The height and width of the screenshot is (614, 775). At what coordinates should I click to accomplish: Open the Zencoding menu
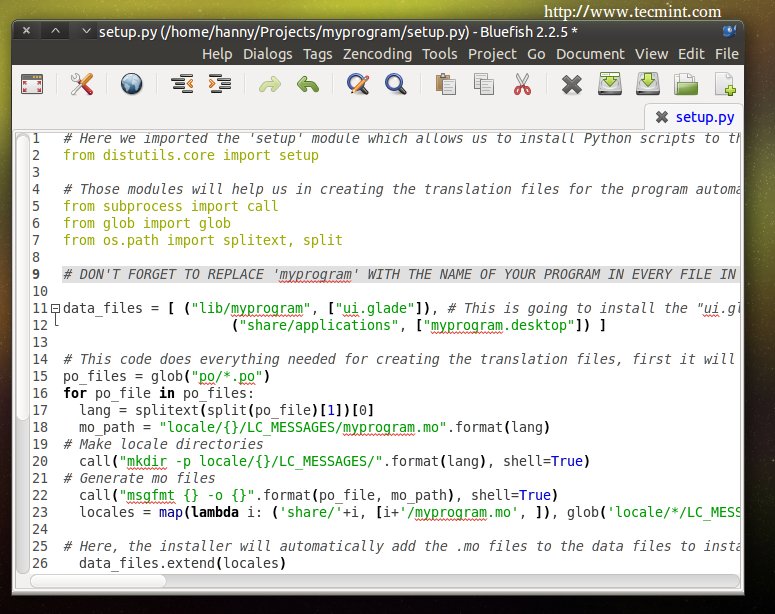pyautogui.click(x=378, y=53)
